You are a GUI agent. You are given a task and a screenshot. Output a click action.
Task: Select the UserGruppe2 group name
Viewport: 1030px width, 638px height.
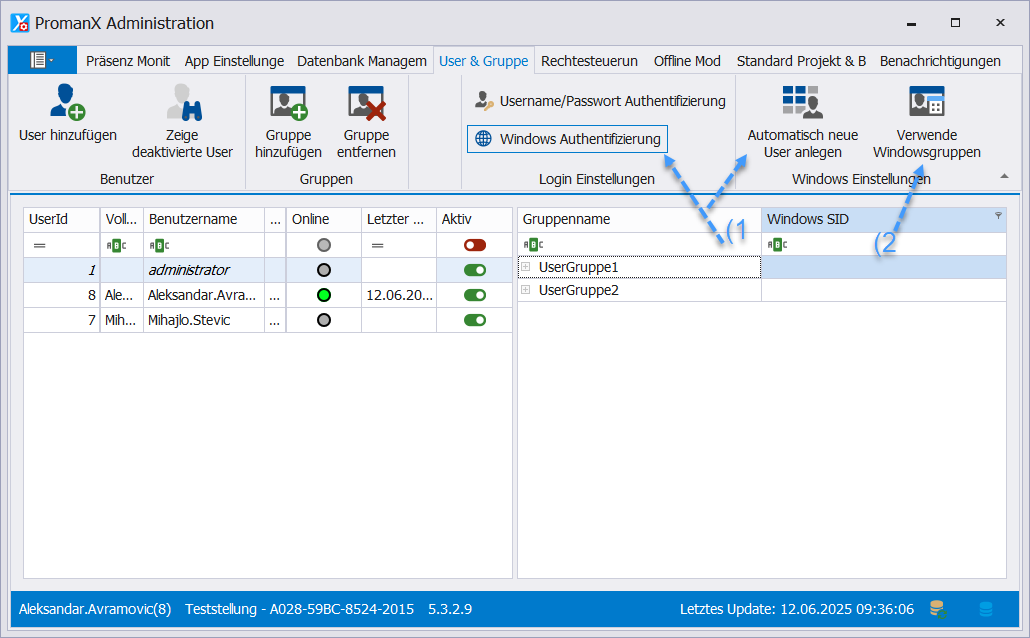pos(578,290)
